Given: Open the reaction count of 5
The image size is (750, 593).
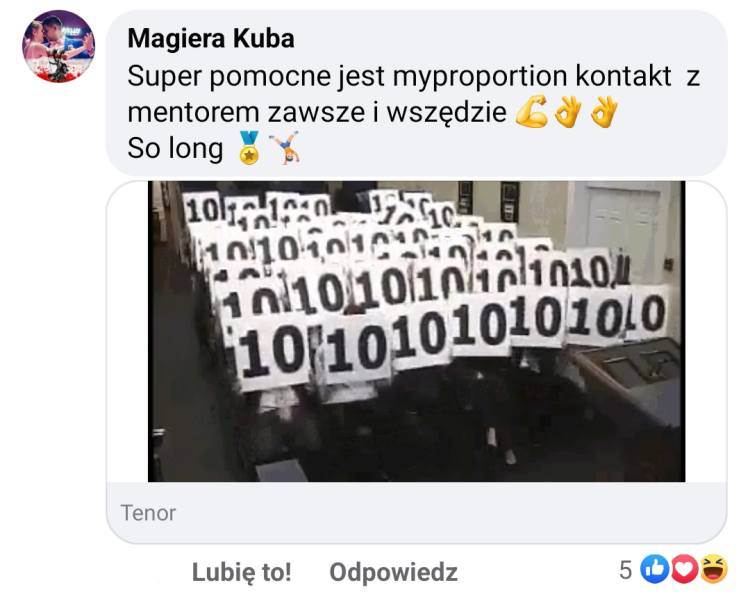Looking at the screenshot, I should tap(626, 570).
